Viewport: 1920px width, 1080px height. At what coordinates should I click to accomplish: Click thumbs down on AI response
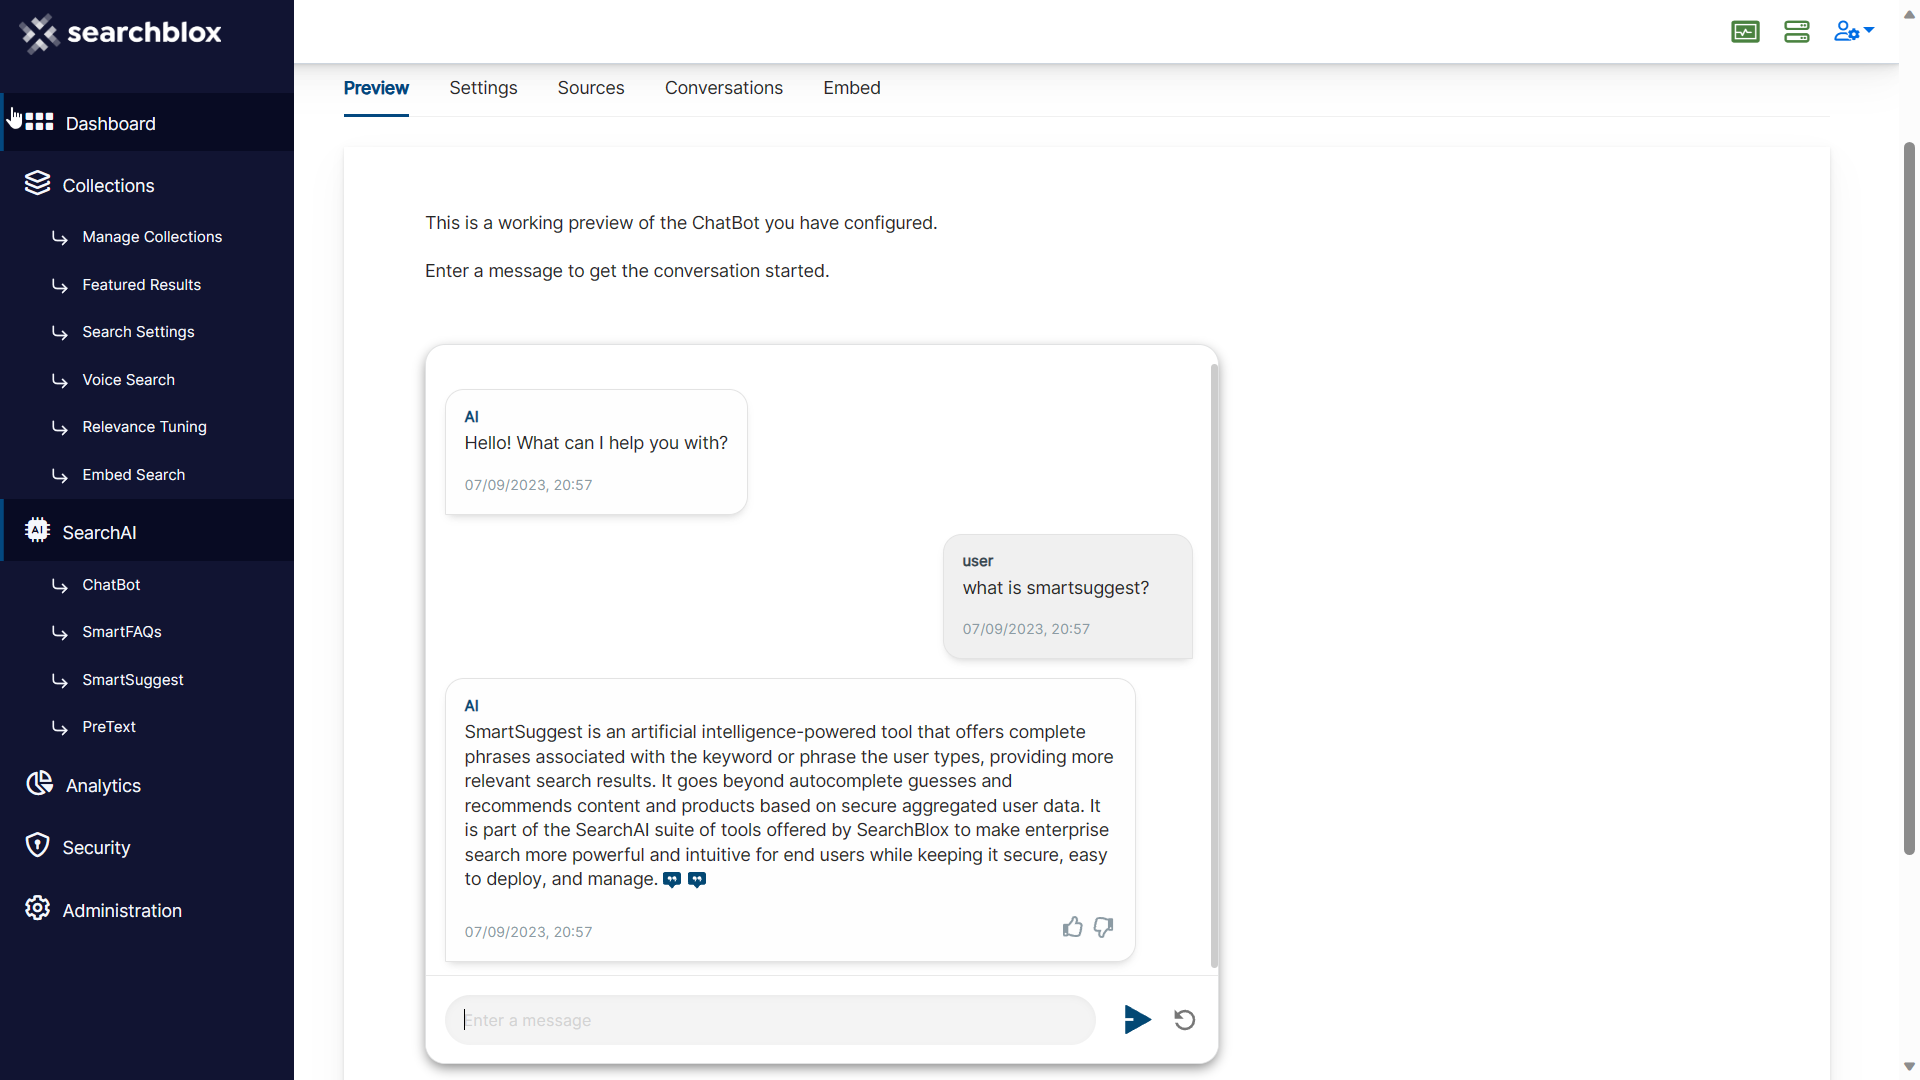point(1103,927)
